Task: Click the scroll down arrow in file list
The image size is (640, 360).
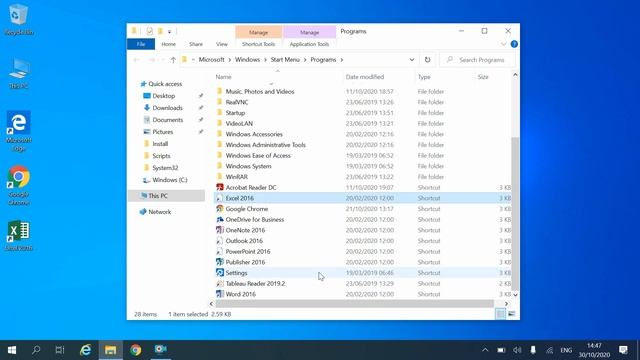Action: [515, 294]
